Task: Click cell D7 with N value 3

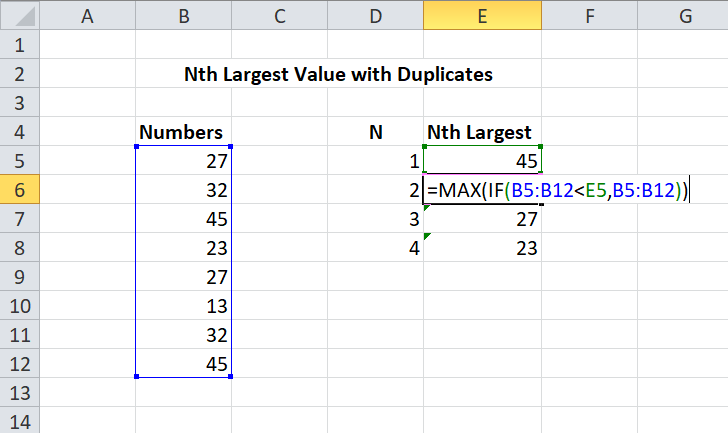Action: pos(376,219)
